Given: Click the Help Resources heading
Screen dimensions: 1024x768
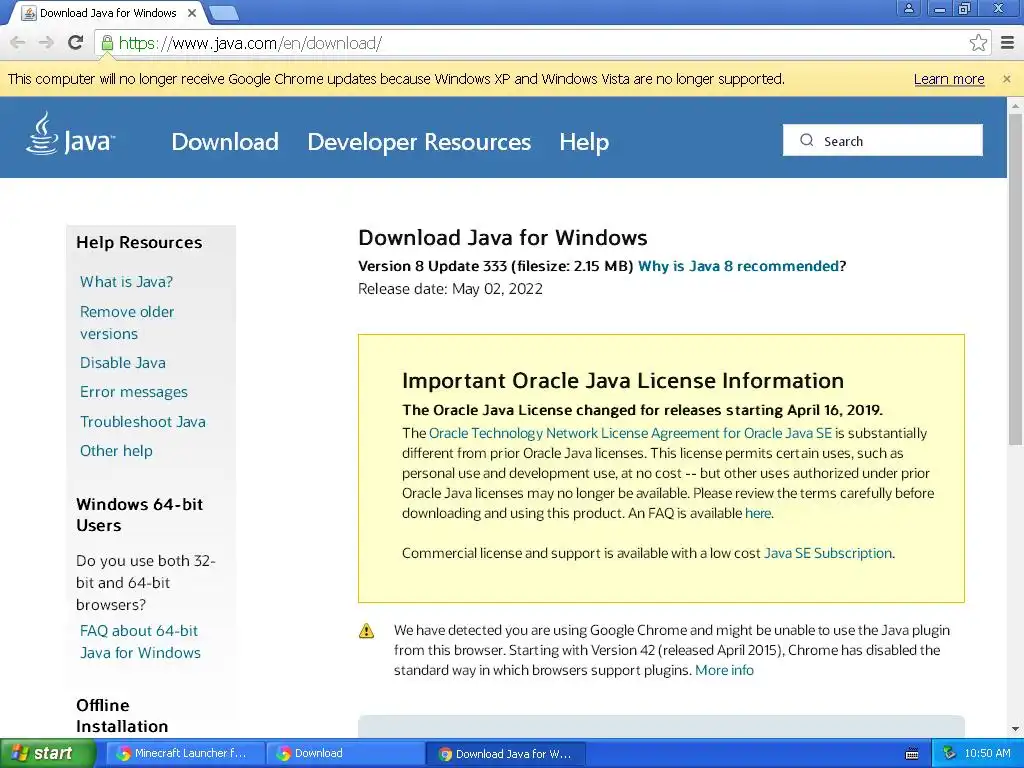Looking at the screenshot, I should coord(139,242).
